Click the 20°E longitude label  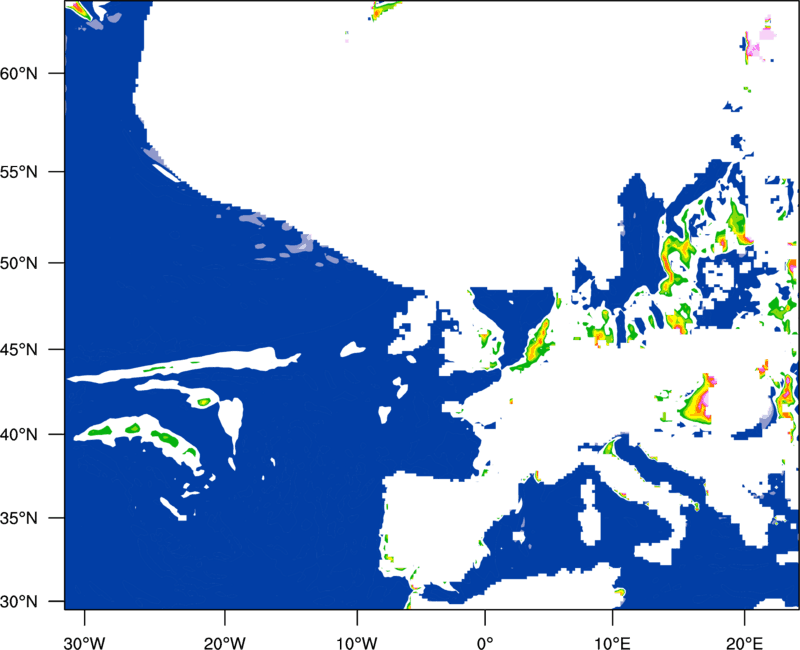tap(744, 643)
